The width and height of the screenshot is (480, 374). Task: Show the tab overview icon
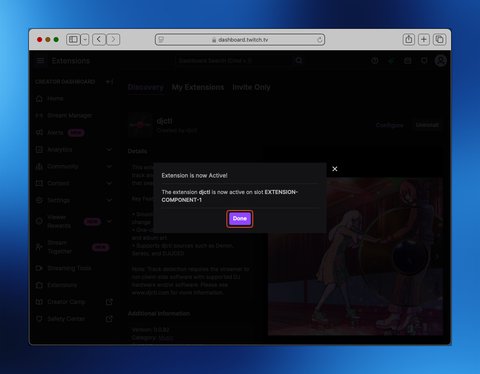[x=439, y=40]
